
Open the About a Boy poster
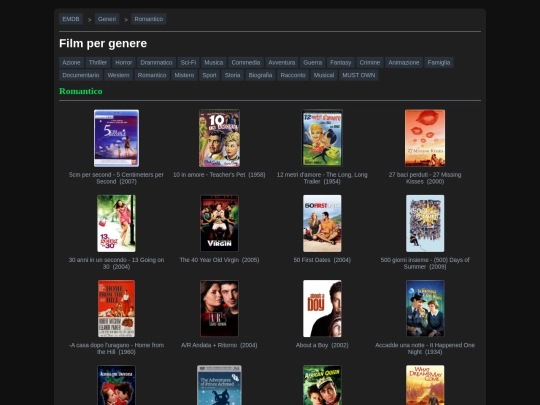pyautogui.click(x=322, y=309)
